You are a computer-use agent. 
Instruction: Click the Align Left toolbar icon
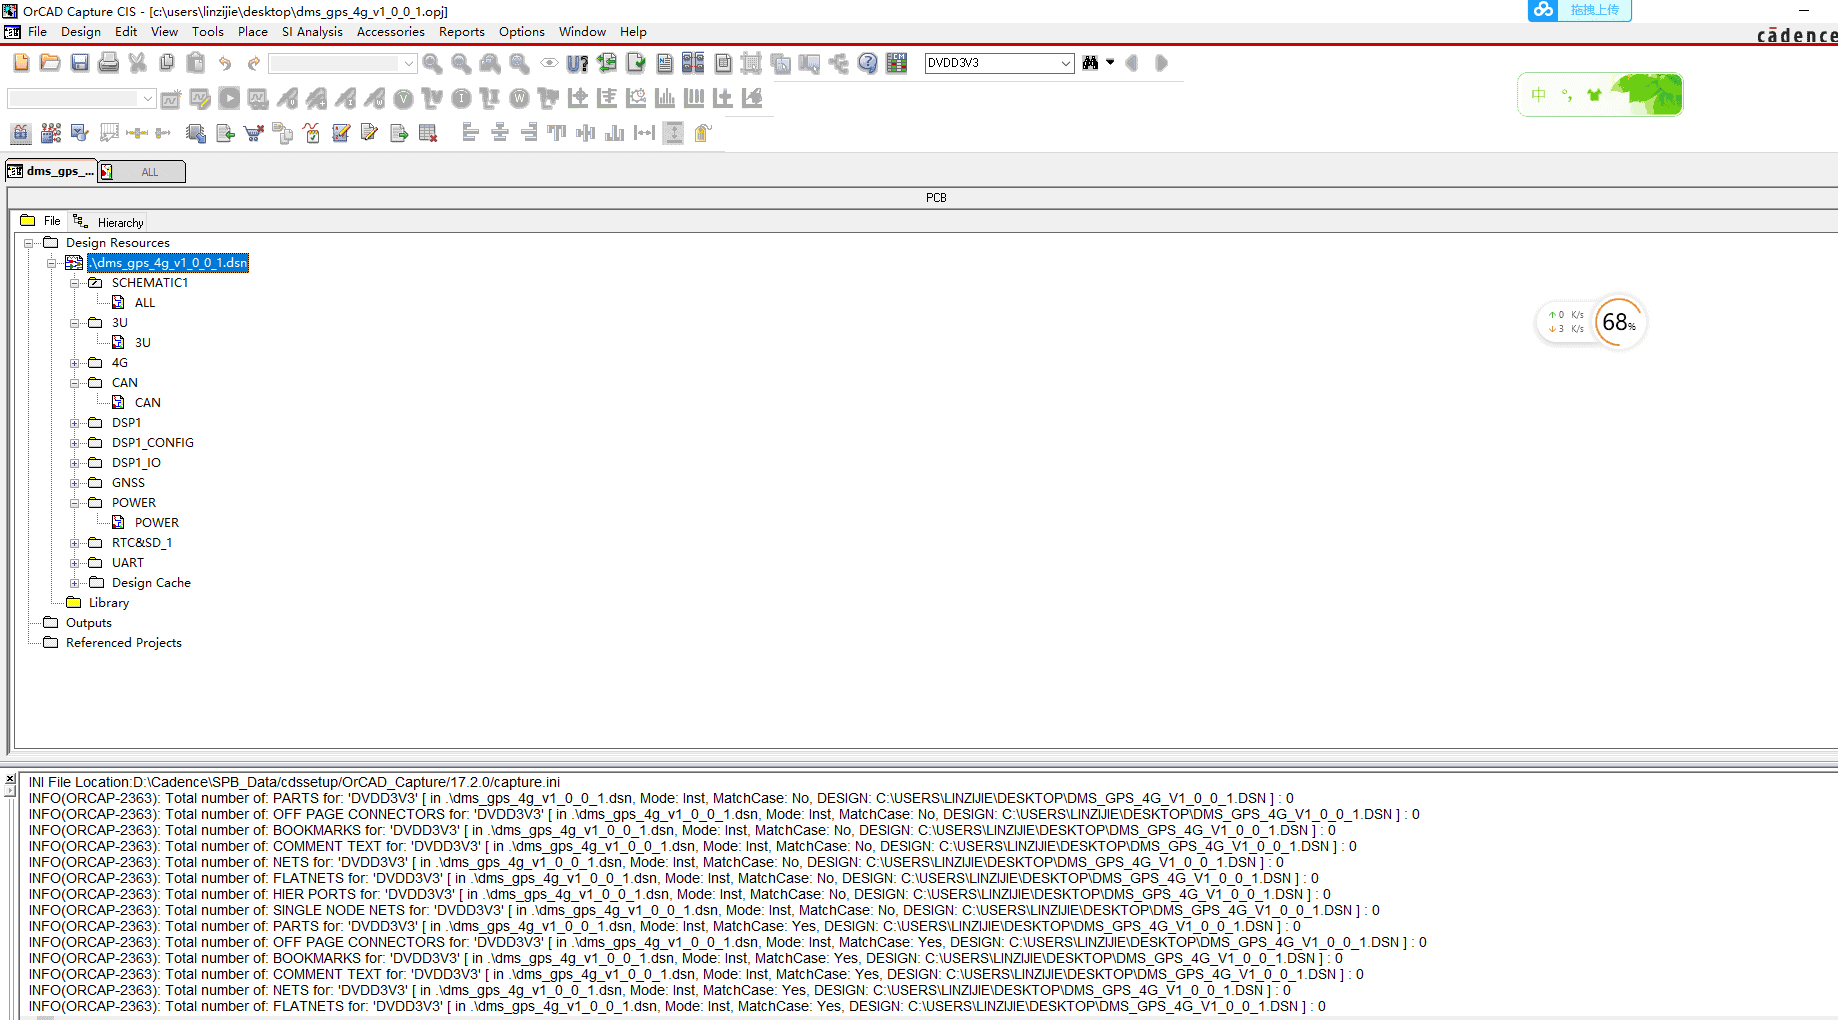point(471,133)
